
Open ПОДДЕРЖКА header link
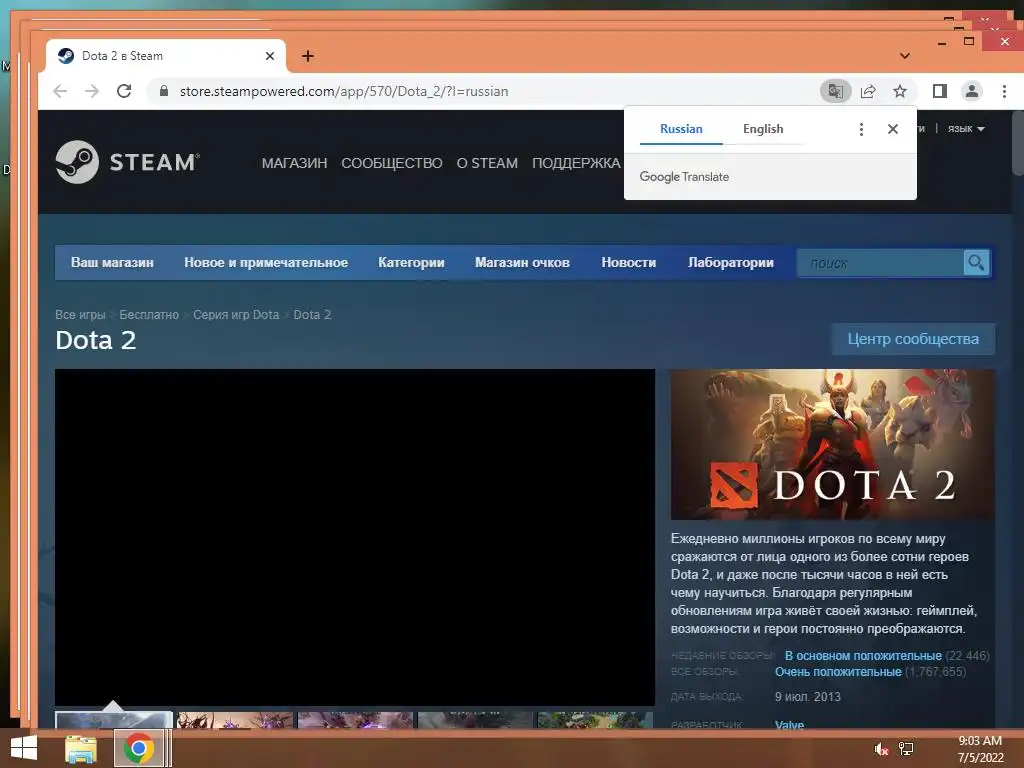pos(575,163)
